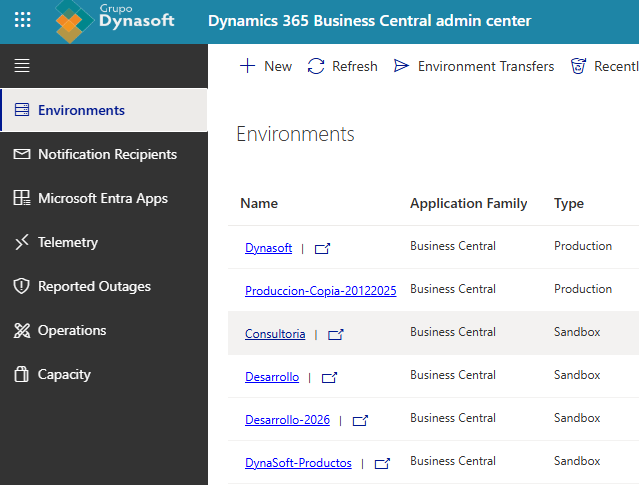Viewport: 639px width, 485px height.
Task: Go to Notification Recipients page
Action: [107, 154]
